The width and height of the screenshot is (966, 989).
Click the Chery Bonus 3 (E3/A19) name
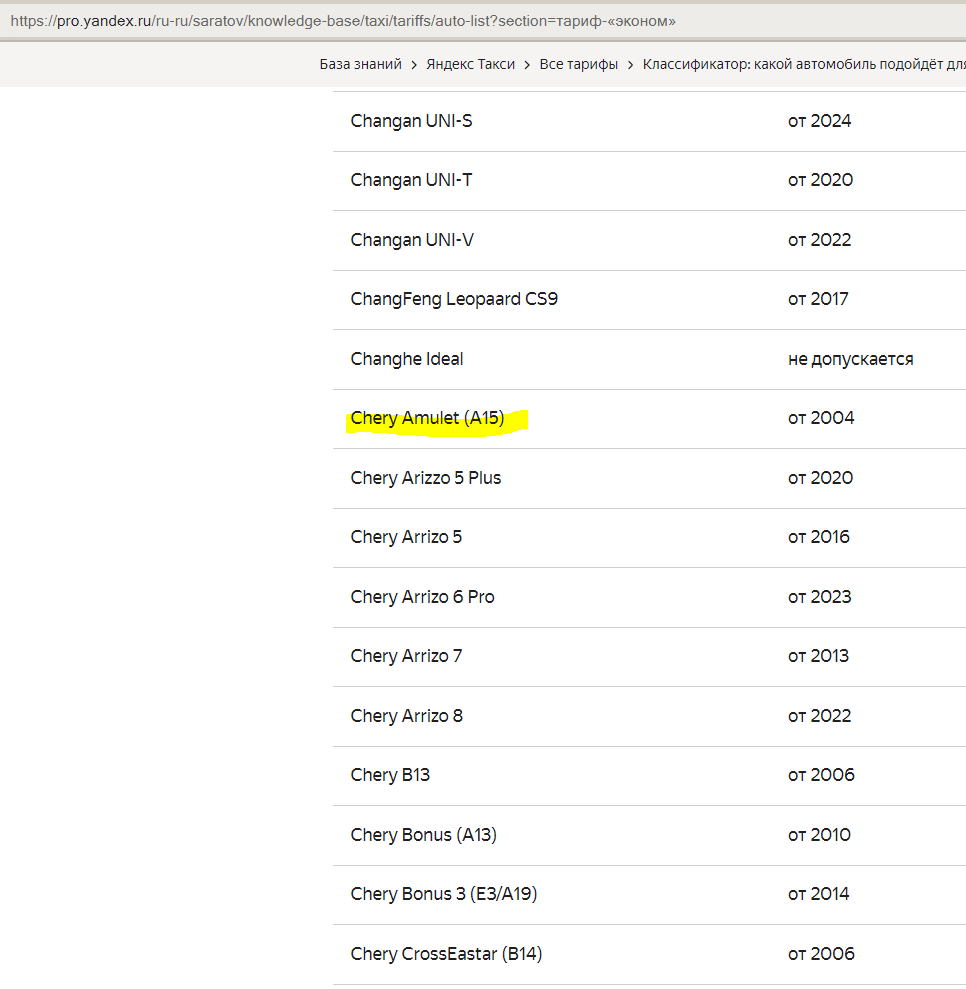coord(444,894)
